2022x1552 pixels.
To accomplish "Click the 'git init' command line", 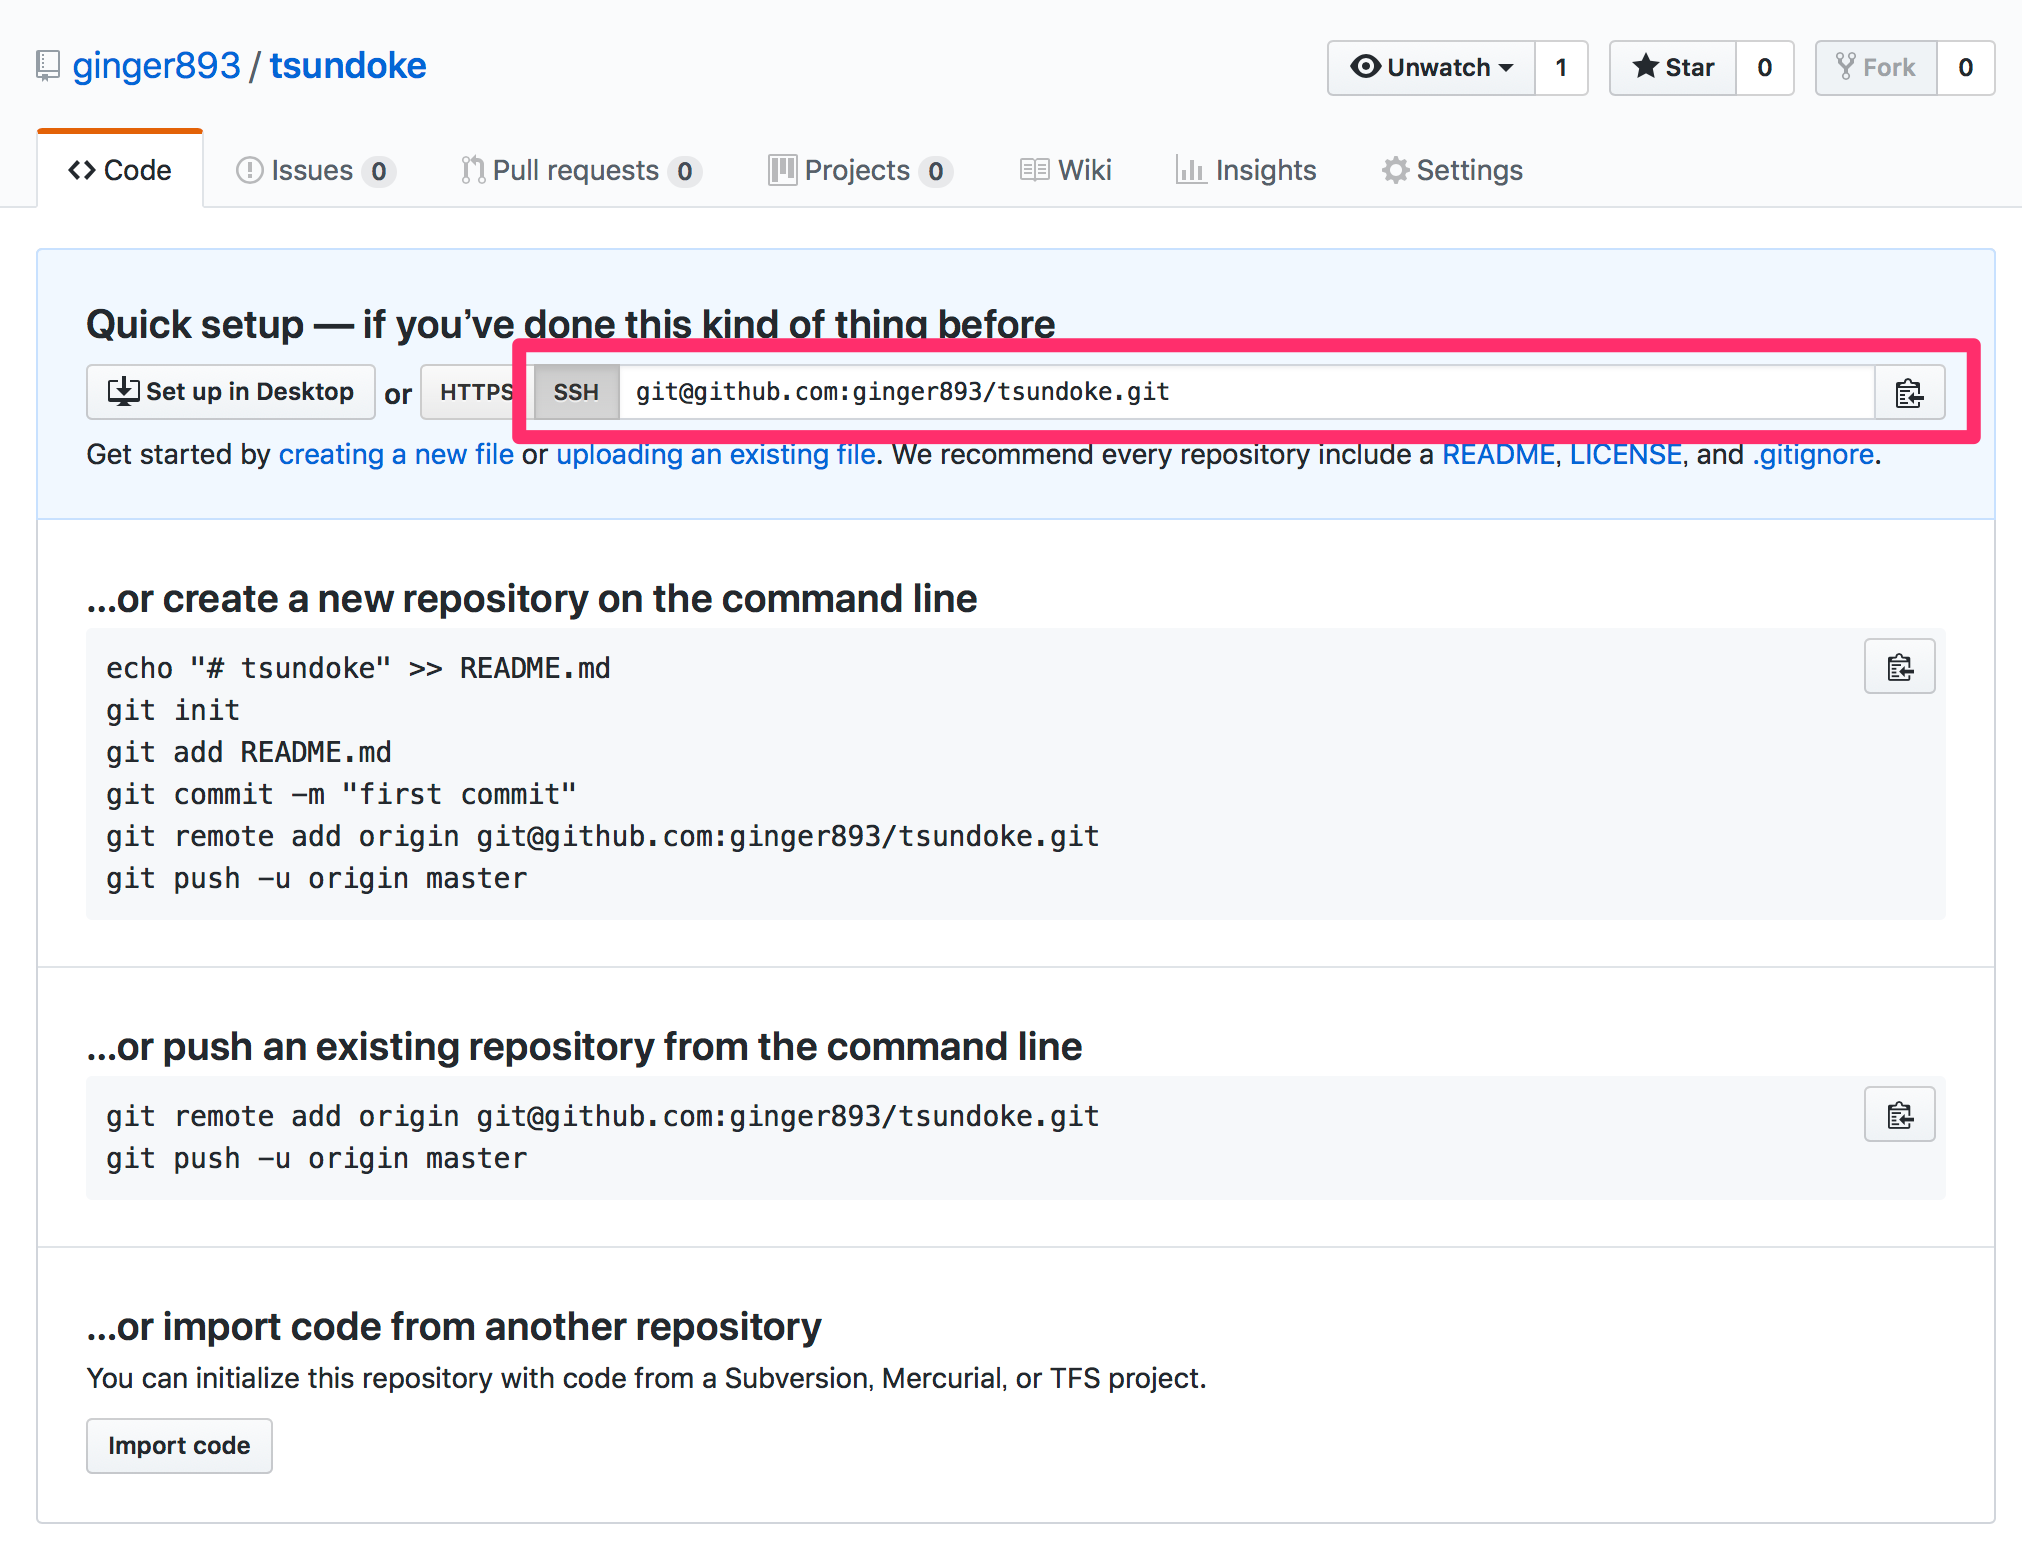I will pos(173,711).
